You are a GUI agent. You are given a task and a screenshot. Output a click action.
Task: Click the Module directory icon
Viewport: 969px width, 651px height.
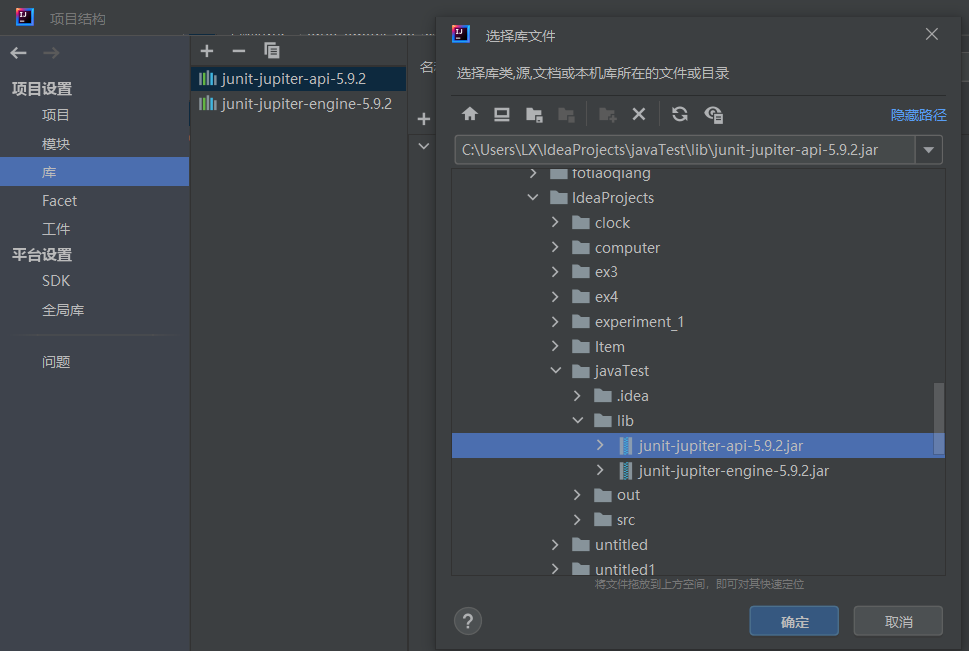[x=566, y=114]
